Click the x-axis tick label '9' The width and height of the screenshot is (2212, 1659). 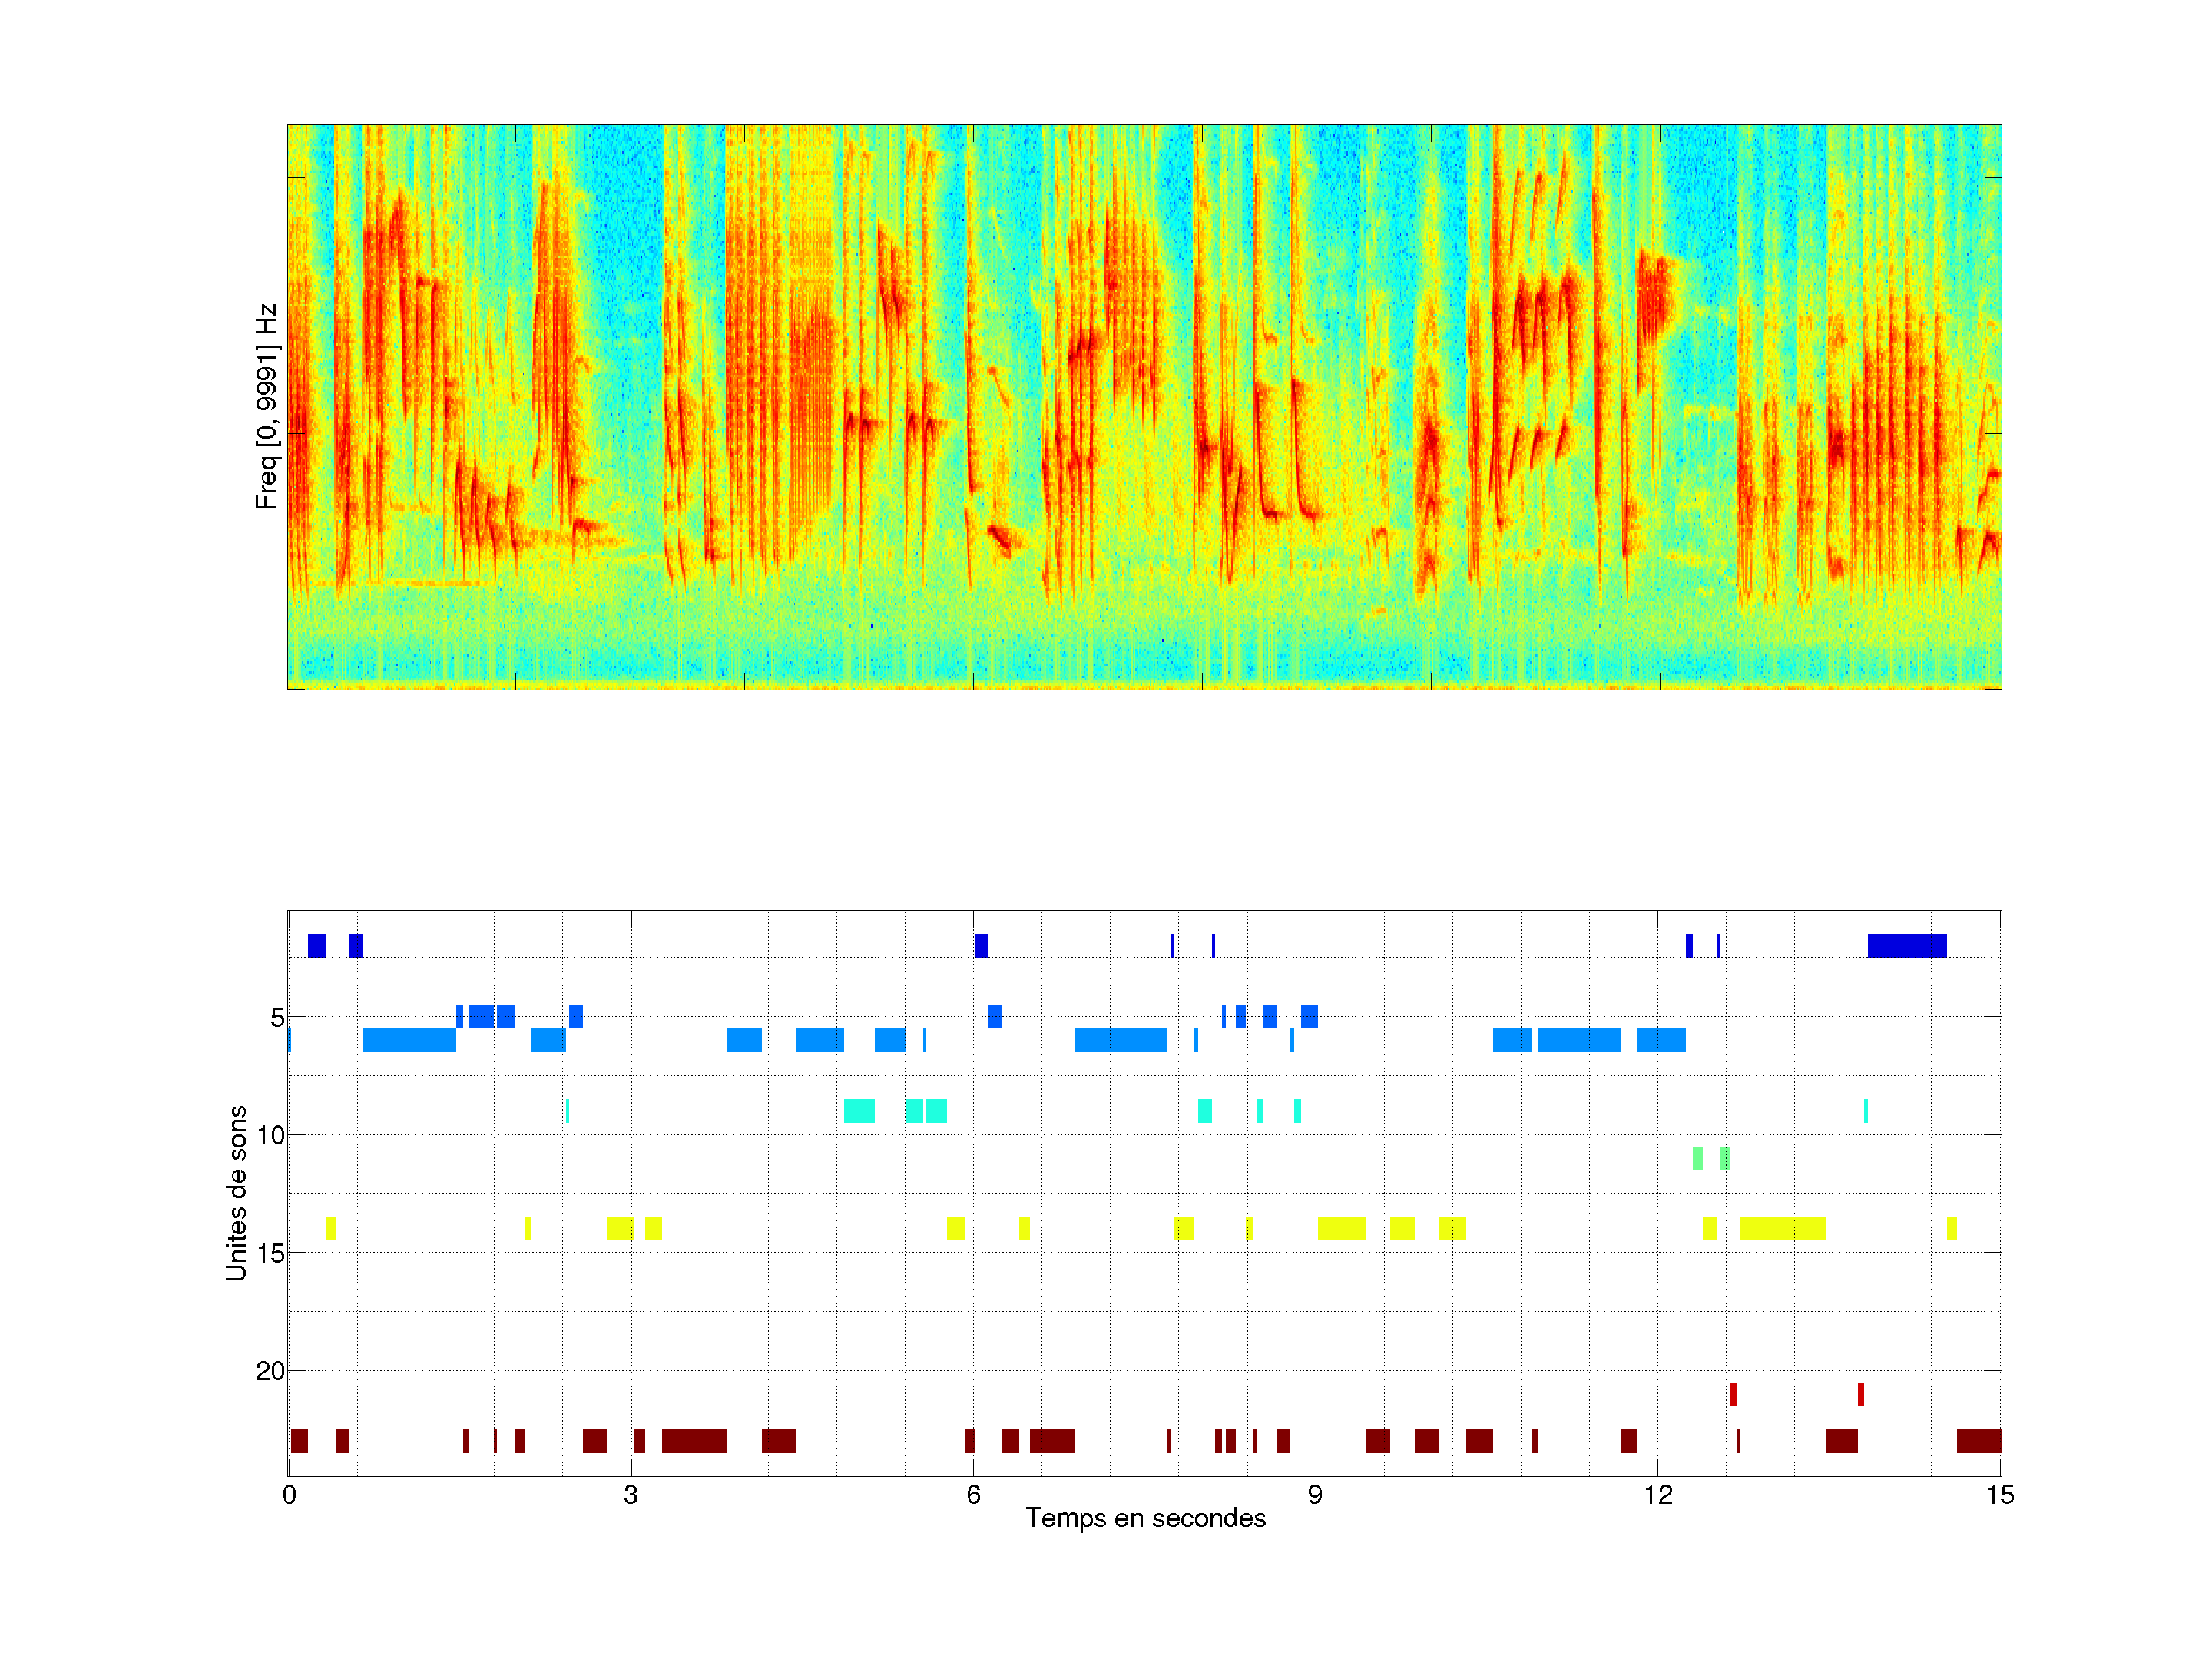coord(1315,1495)
